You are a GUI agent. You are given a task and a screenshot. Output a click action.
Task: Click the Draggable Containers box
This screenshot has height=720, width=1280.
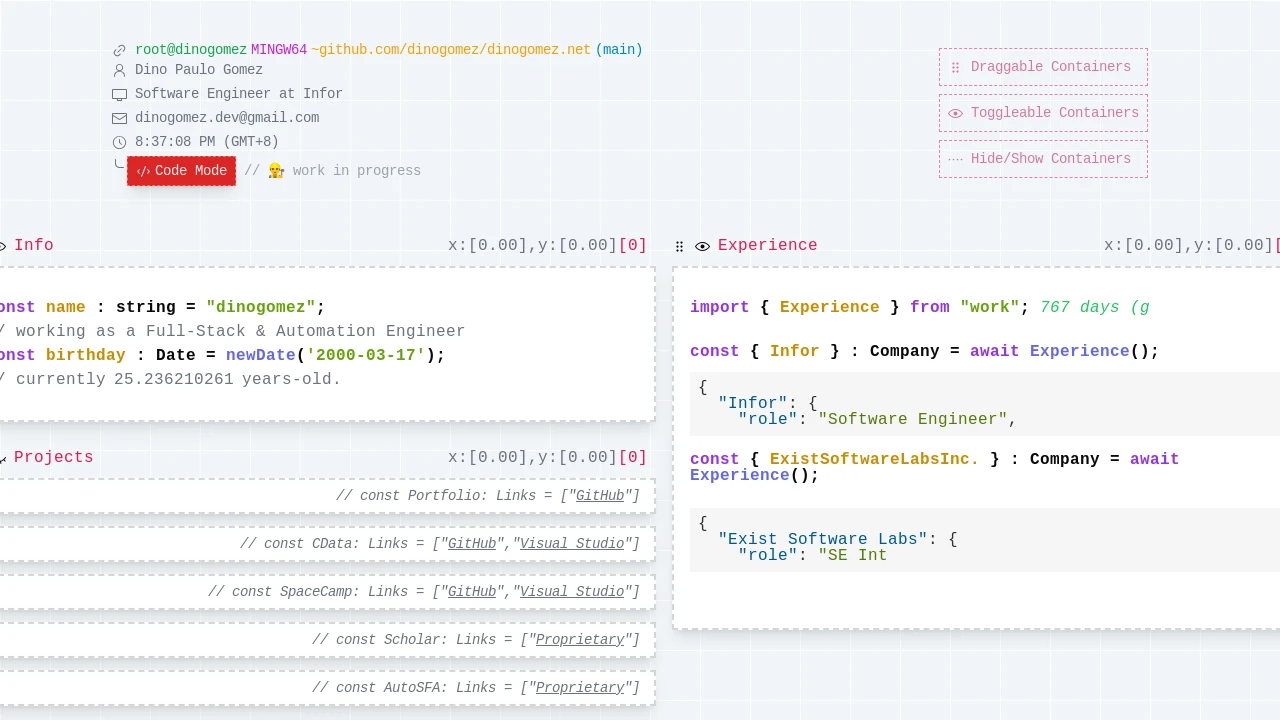(x=1043, y=67)
